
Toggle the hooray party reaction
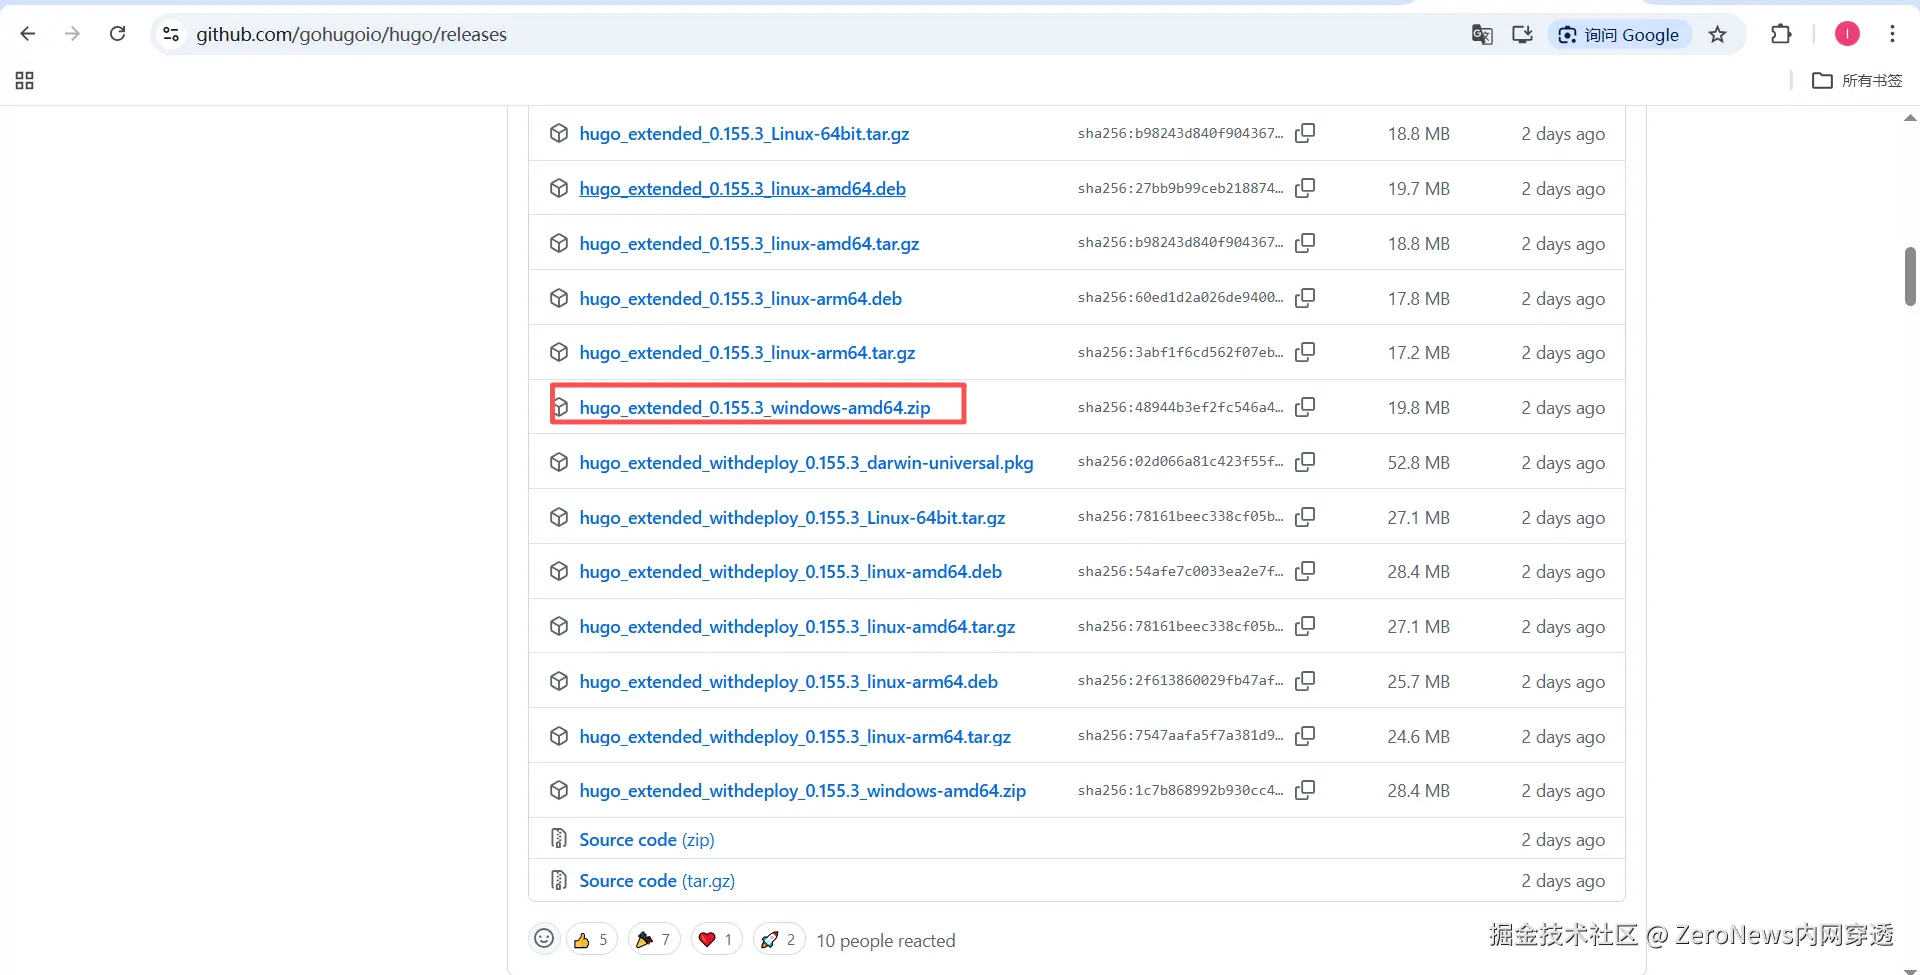click(x=654, y=940)
